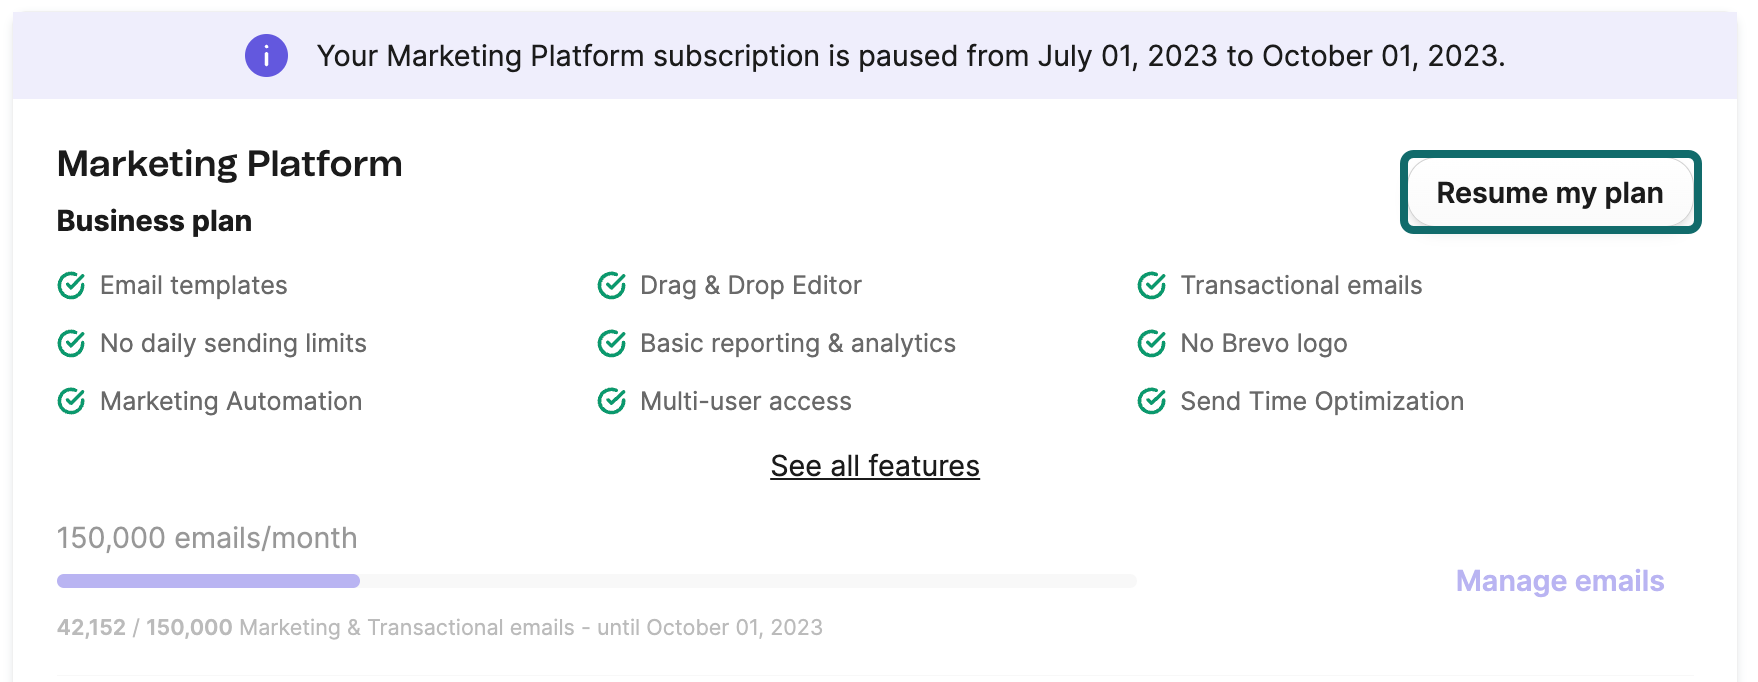The width and height of the screenshot is (1758, 682).
Task: Click checkmark icon beside Basic reporting & analytics
Action: [611, 344]
